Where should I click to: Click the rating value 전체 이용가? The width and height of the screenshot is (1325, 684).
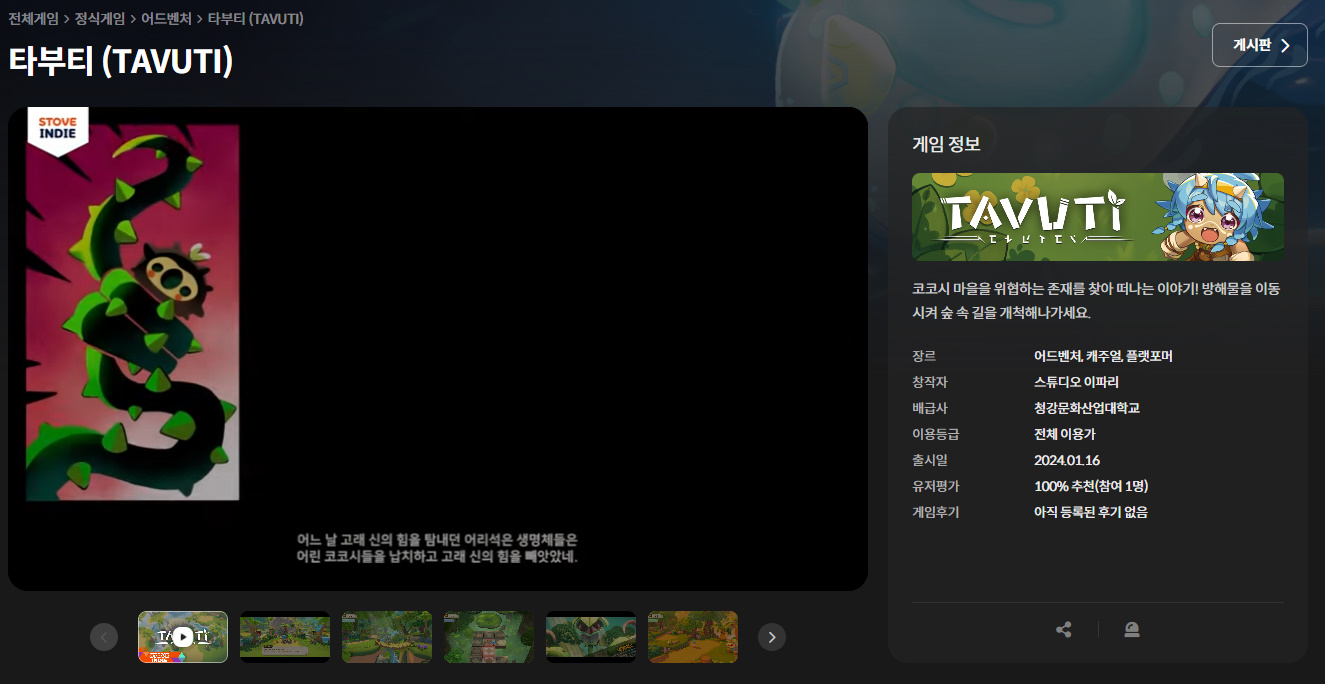(x=1065, y=434)
